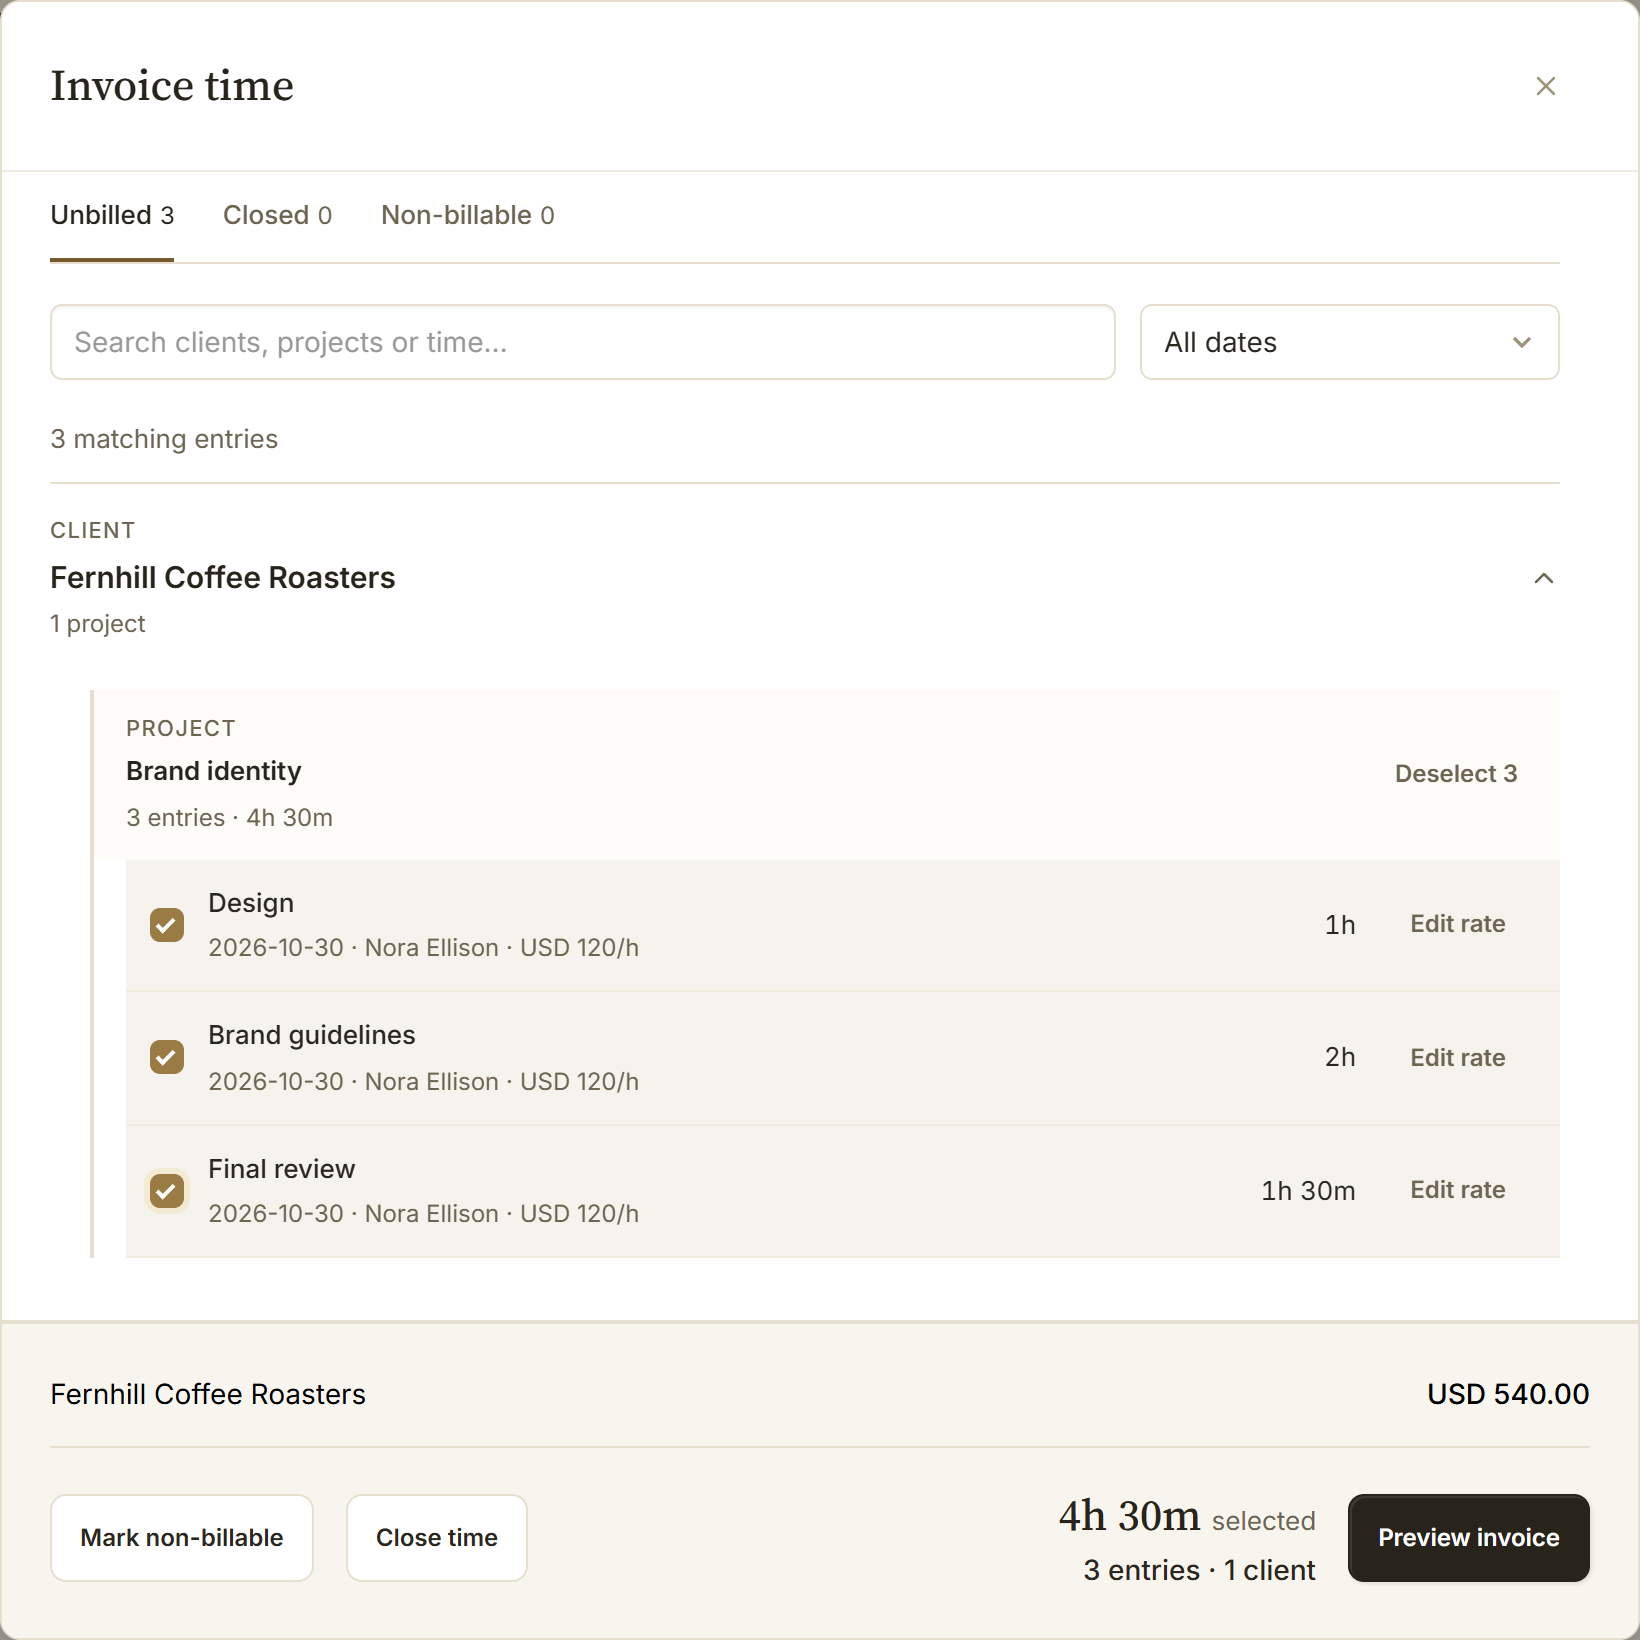This screenshot has height=1640, width=1640.
Task: Edit rate for Final review entry
Action: 1457,1190
